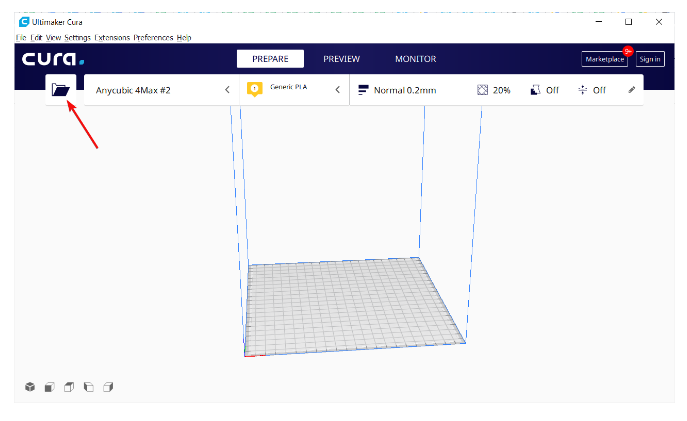Click the build plate adhesion icon

coord(582,90)
